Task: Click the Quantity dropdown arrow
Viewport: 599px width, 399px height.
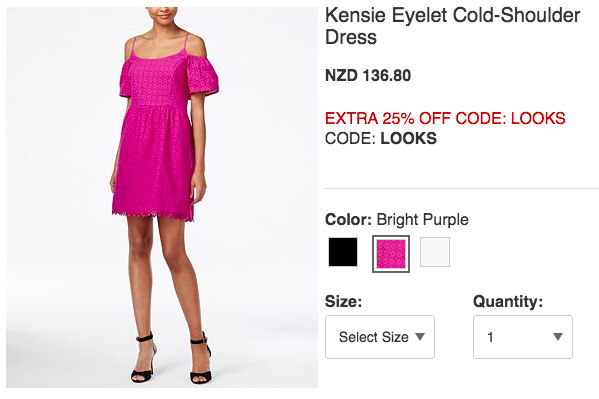Action: click(558, 337)
